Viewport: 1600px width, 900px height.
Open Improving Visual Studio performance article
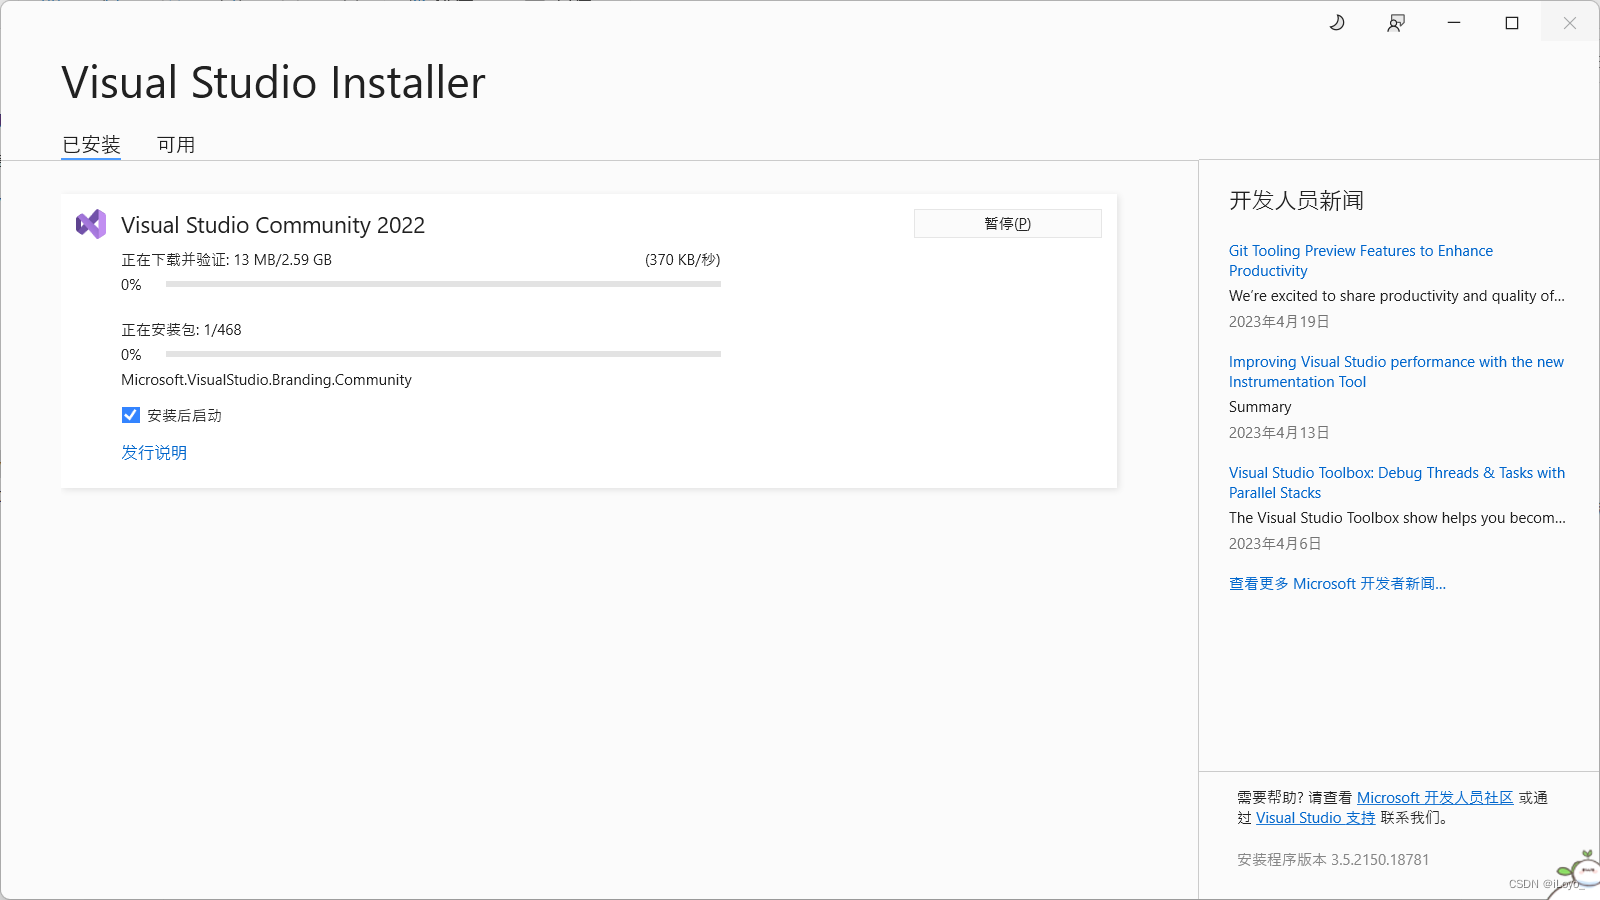pos(1396,372)
